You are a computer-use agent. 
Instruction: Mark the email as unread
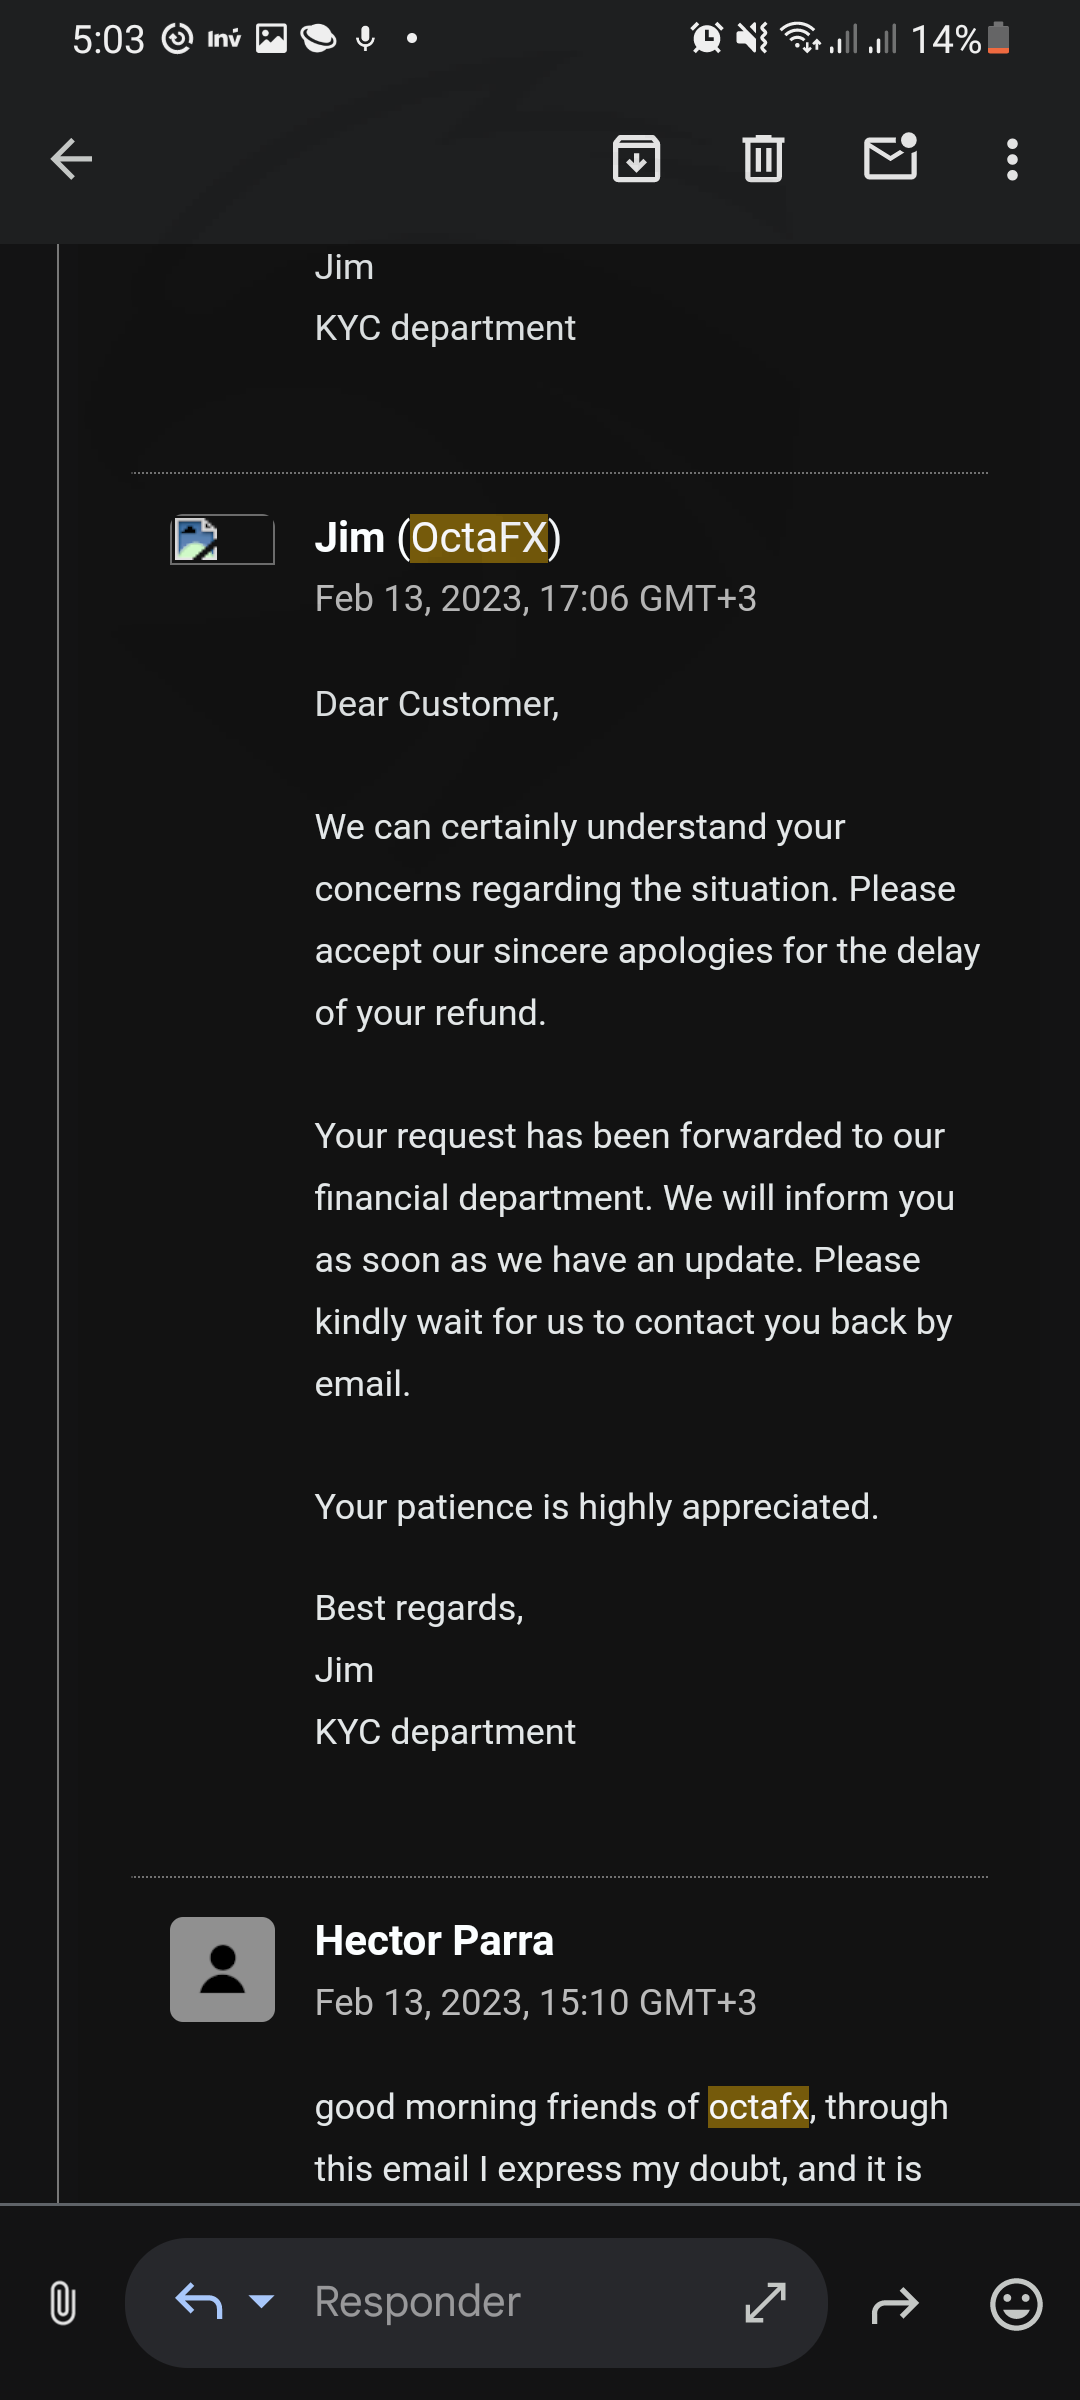[x=890, y=158]
